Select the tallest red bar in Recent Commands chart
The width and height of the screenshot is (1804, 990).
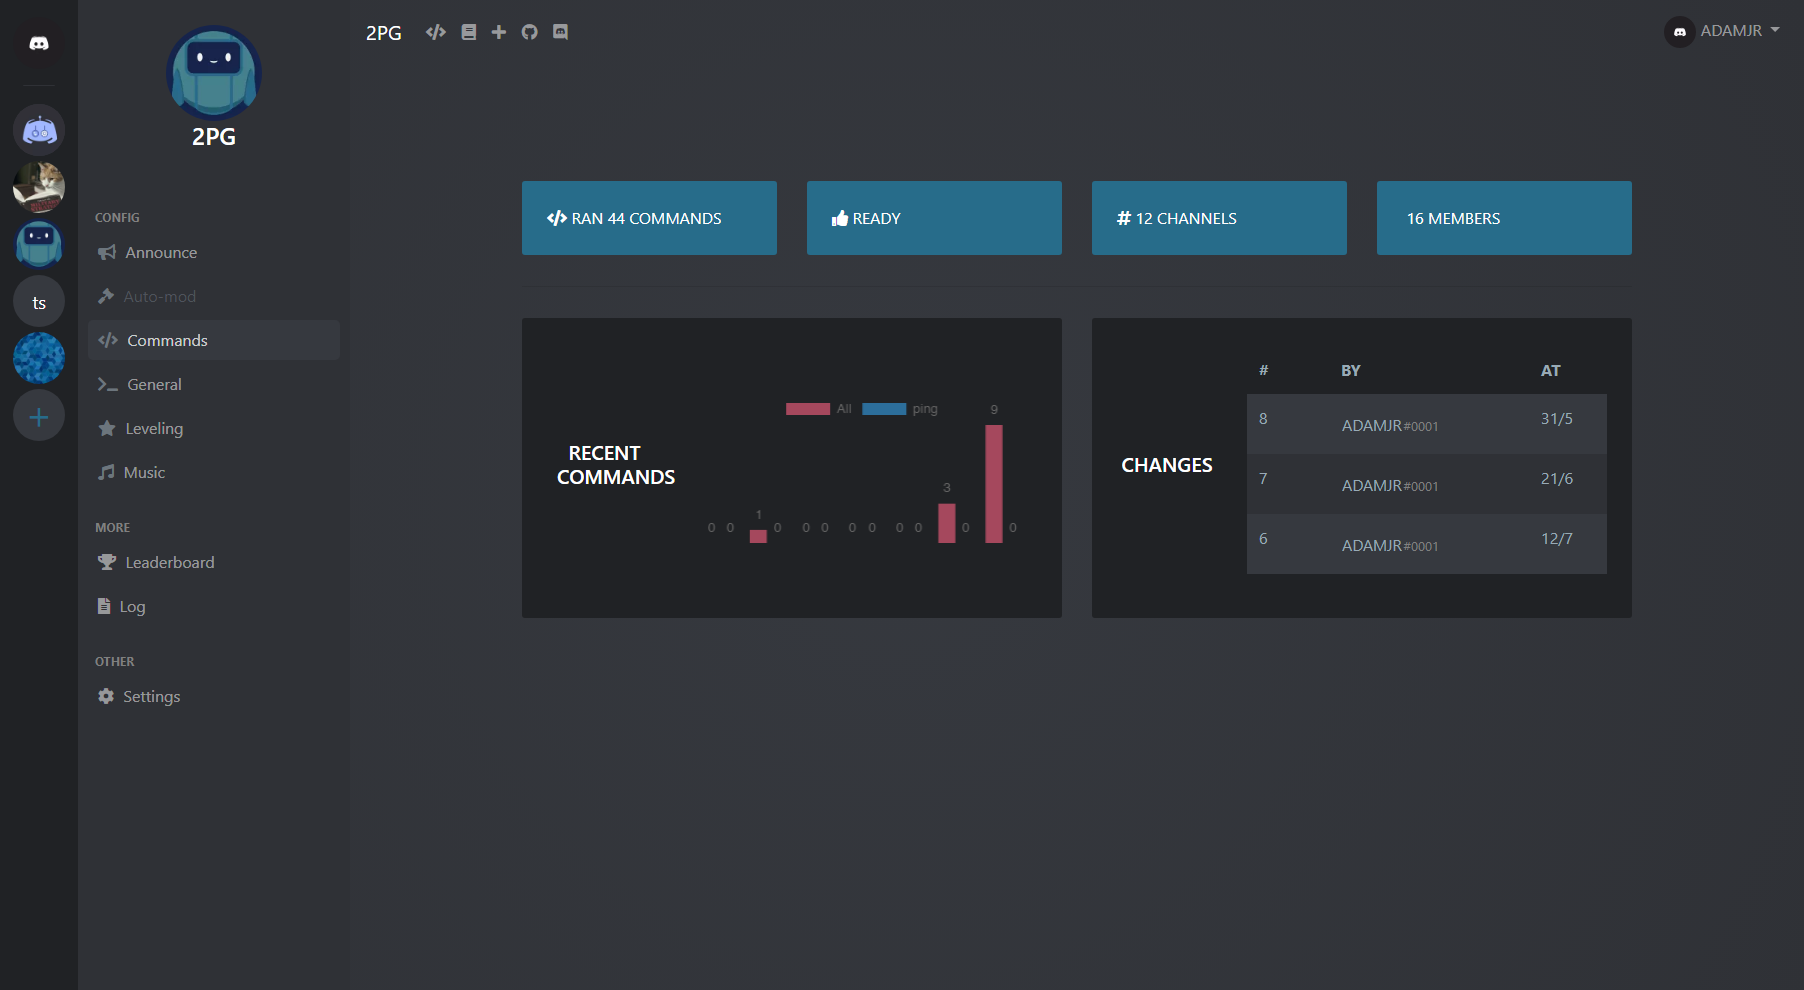(993, 485)
